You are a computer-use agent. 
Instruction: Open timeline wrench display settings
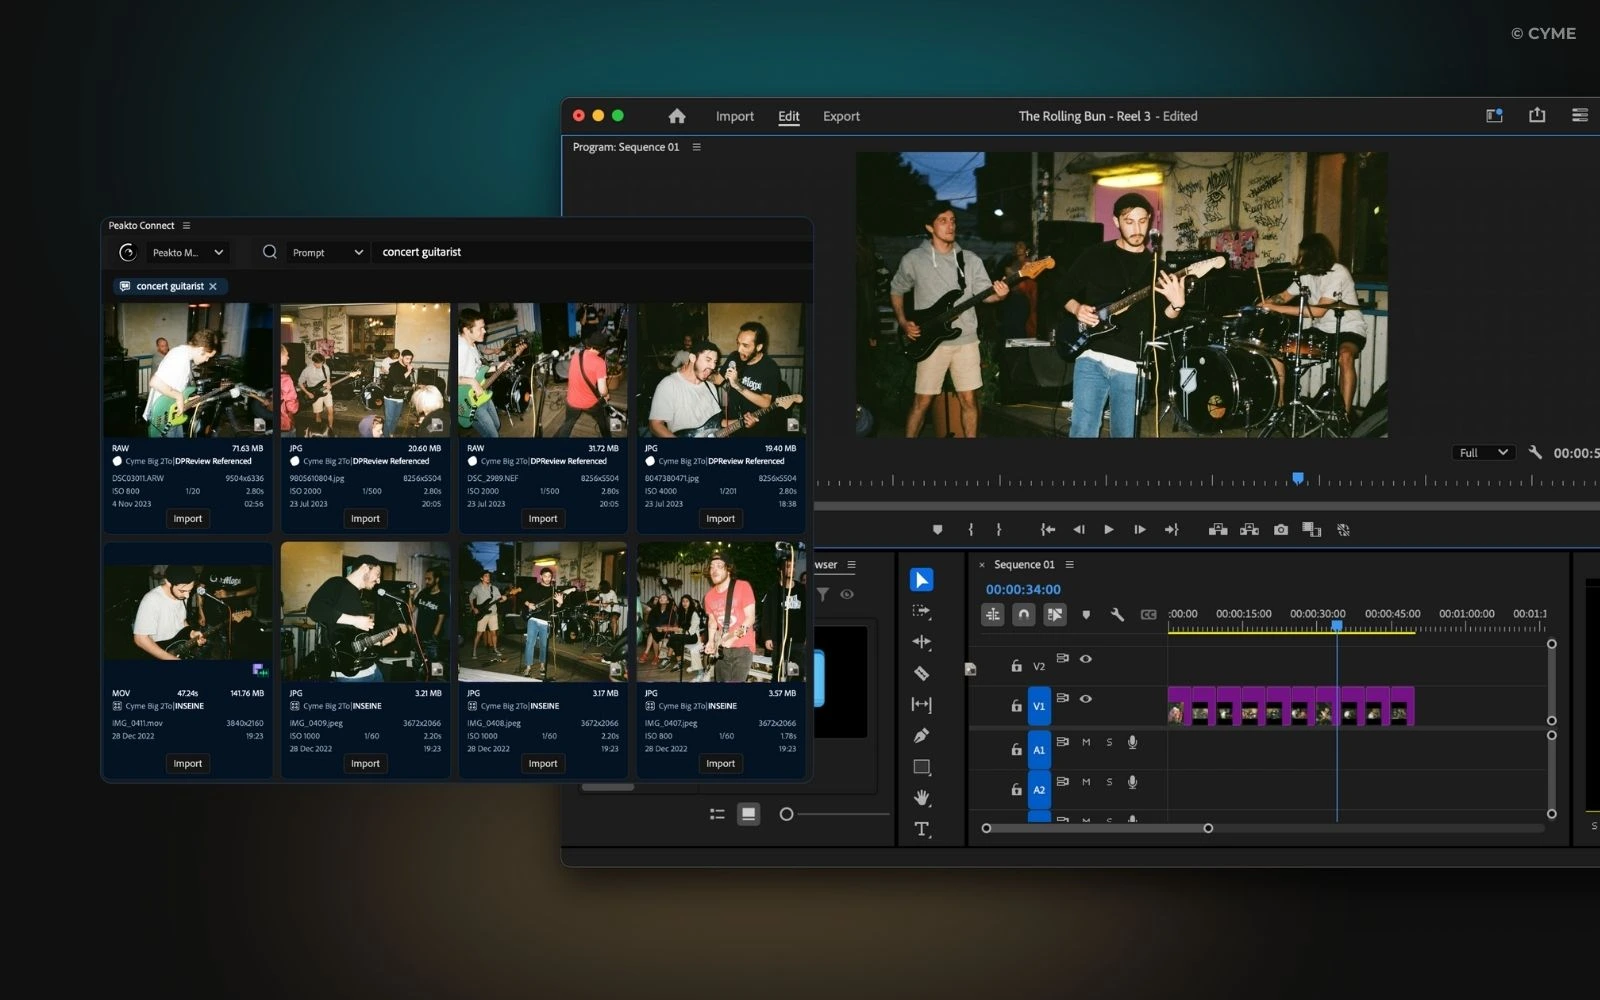1117,615
